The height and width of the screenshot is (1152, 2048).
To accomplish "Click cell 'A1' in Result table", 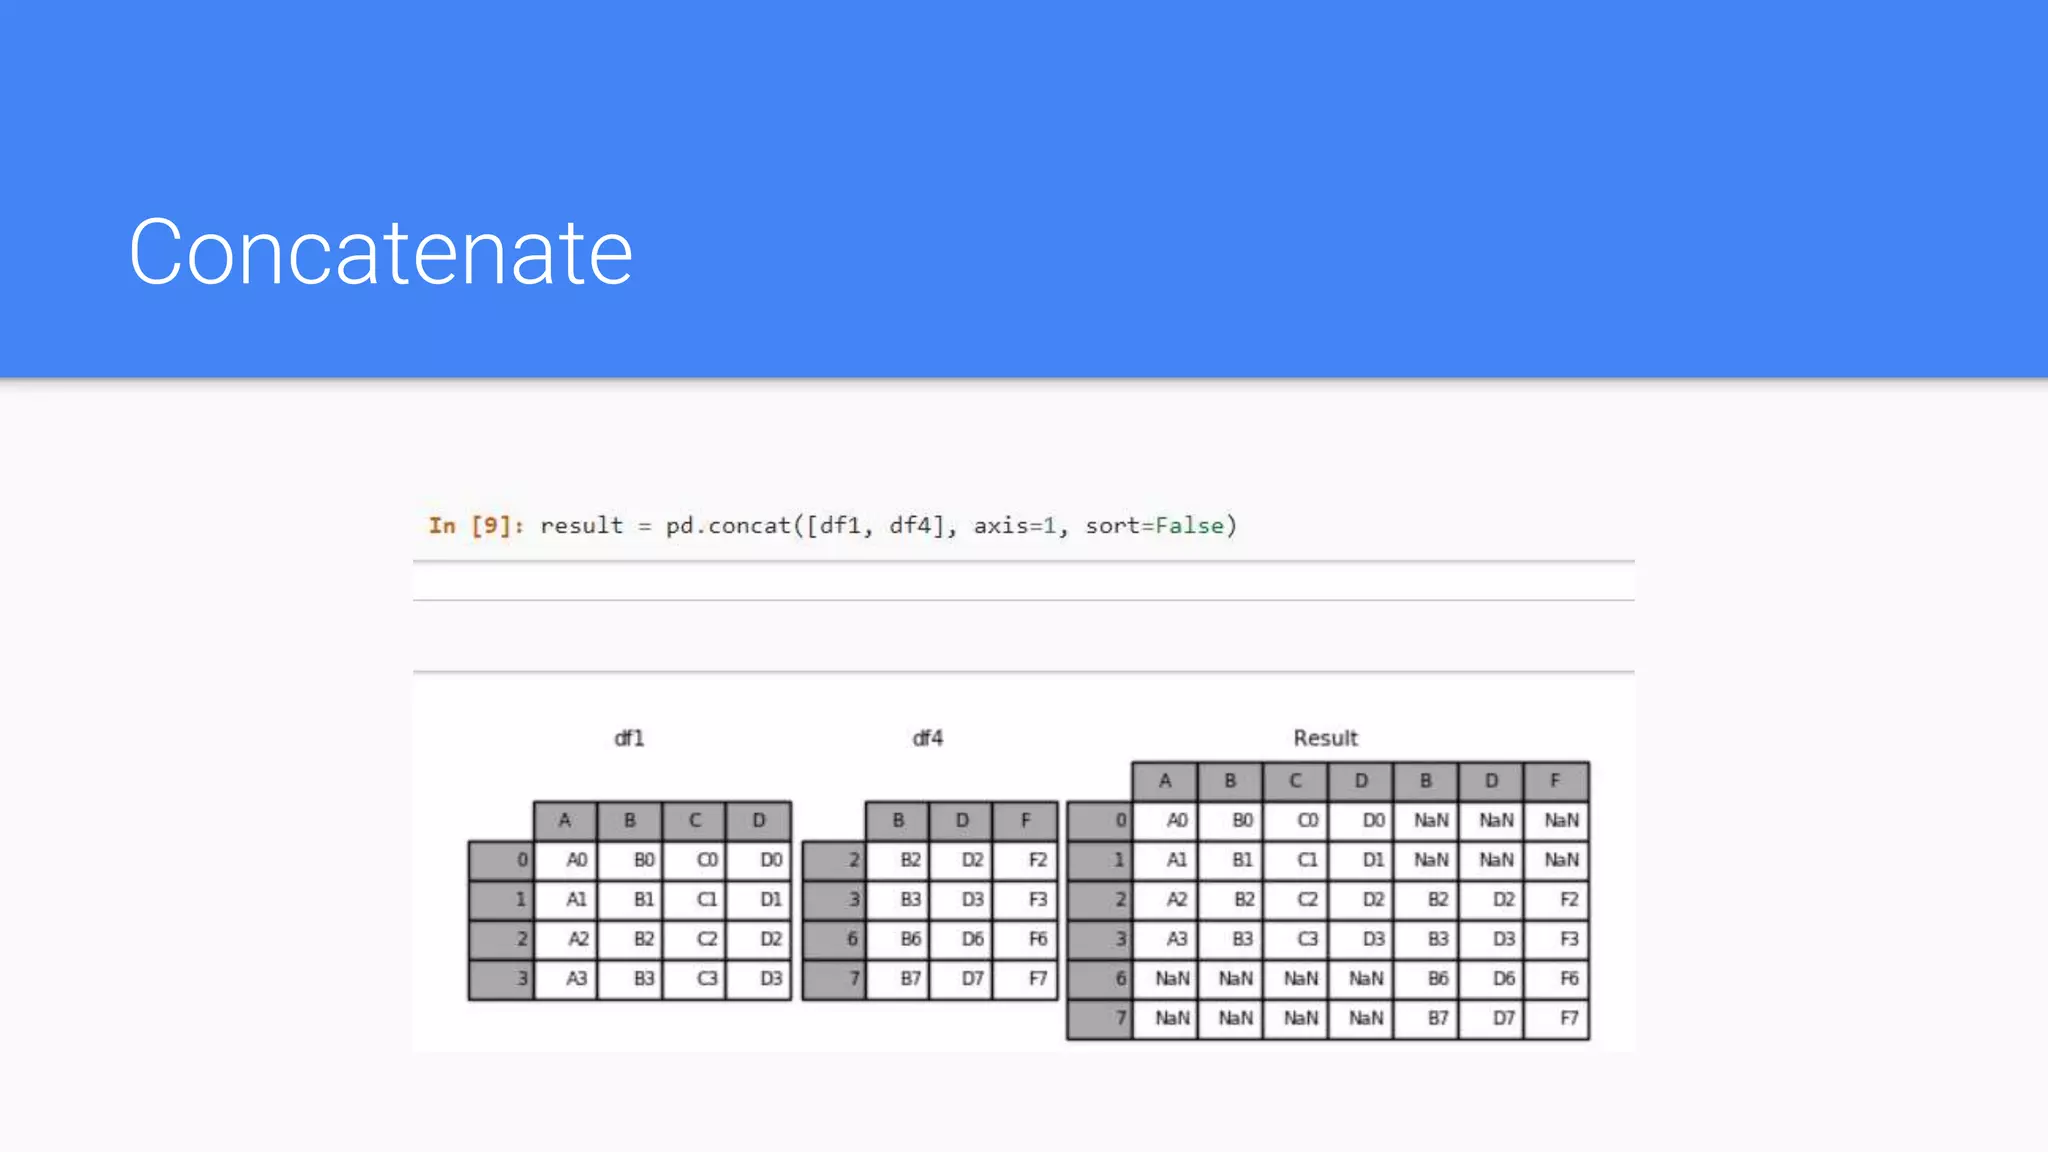I will (1165, 860).
